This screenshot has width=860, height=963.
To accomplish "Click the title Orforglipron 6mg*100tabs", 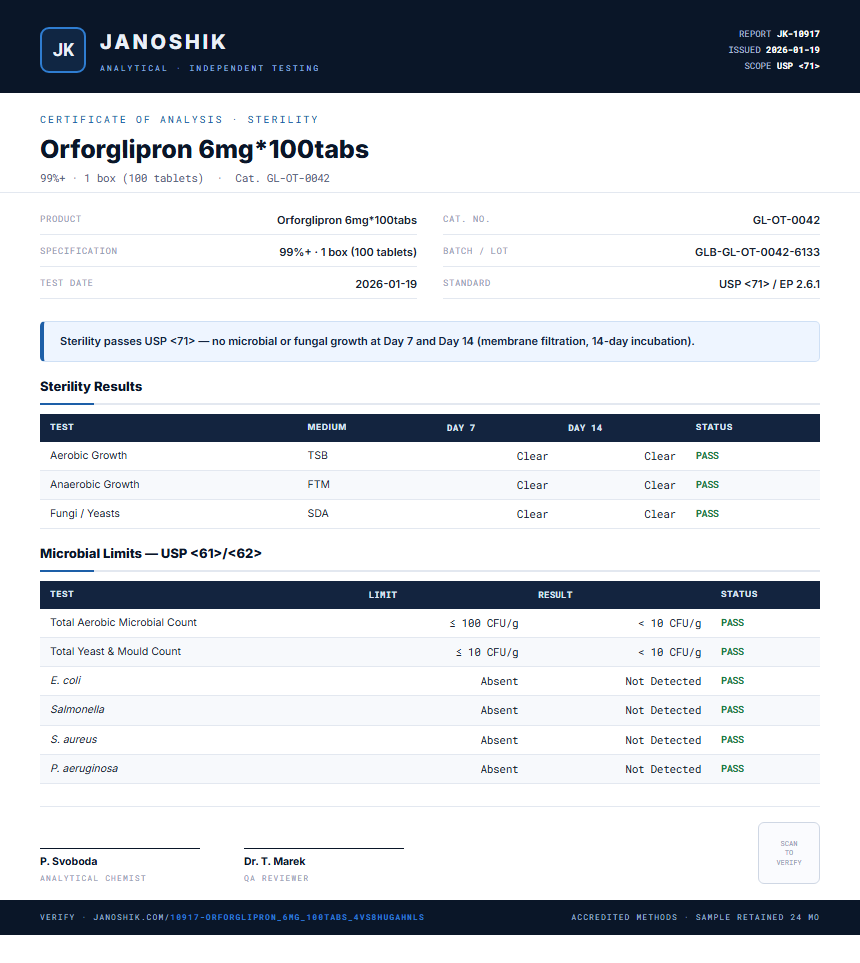I will (x=205, y=149).
